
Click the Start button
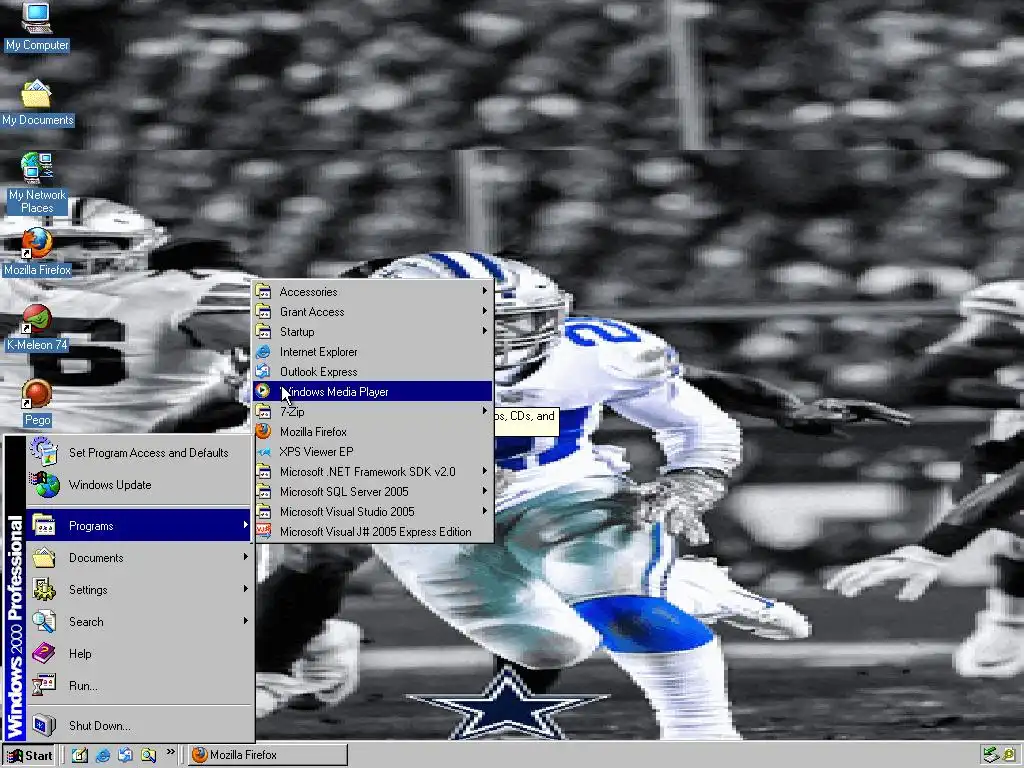29,756
